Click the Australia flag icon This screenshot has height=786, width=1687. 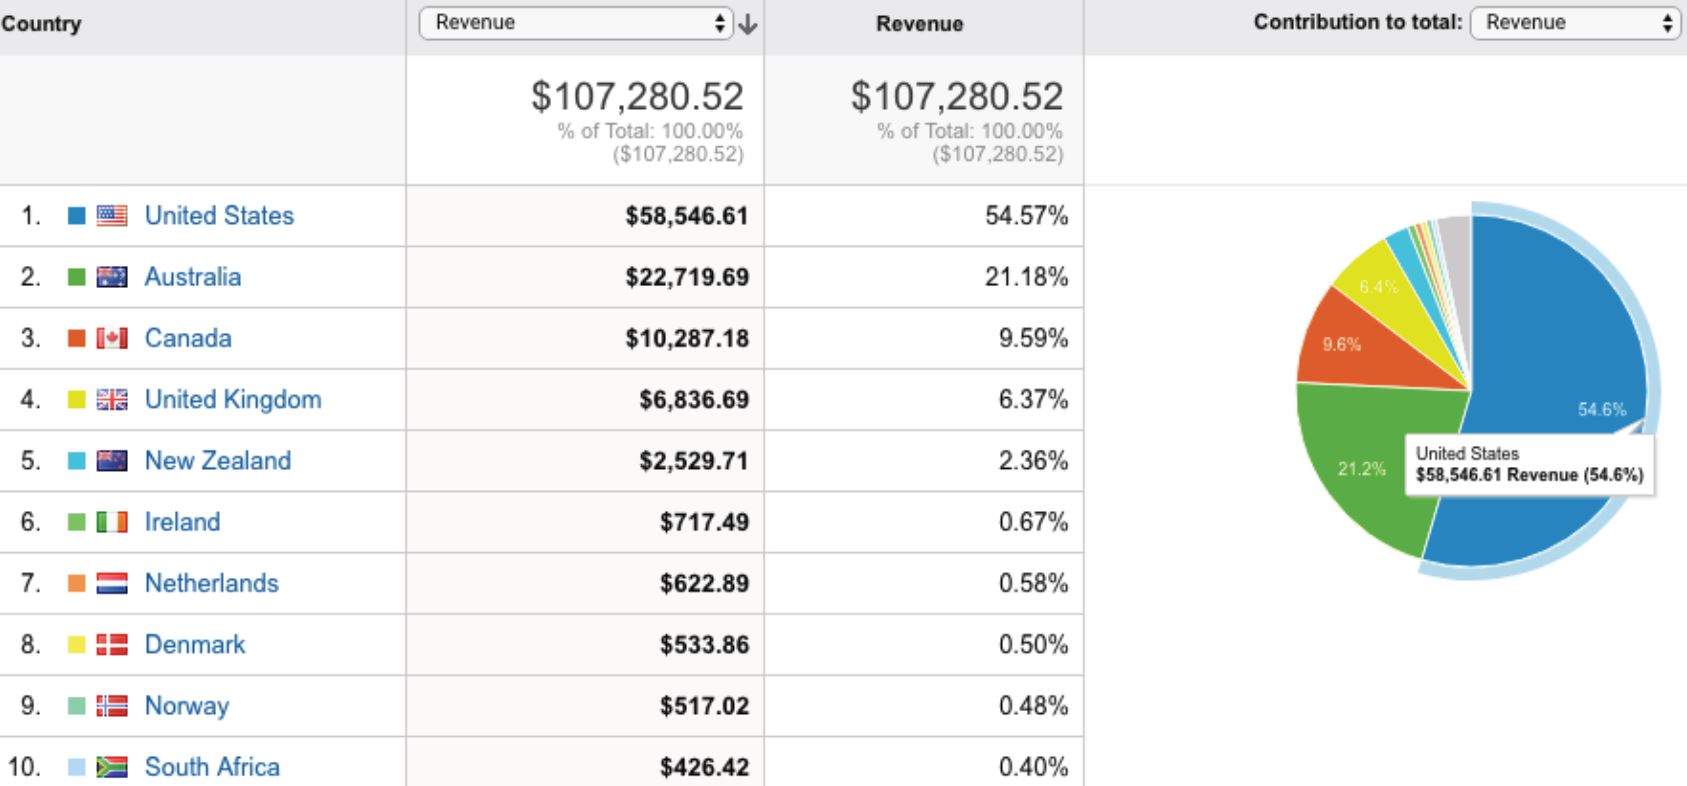tap(112, 277)
